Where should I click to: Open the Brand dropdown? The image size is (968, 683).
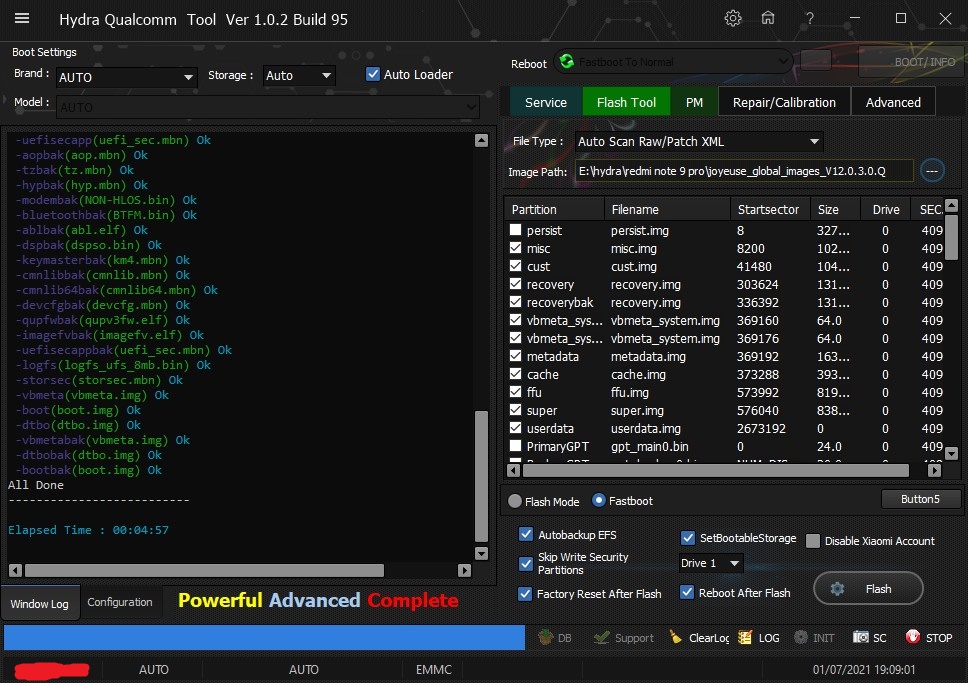[x=127, y=77]
